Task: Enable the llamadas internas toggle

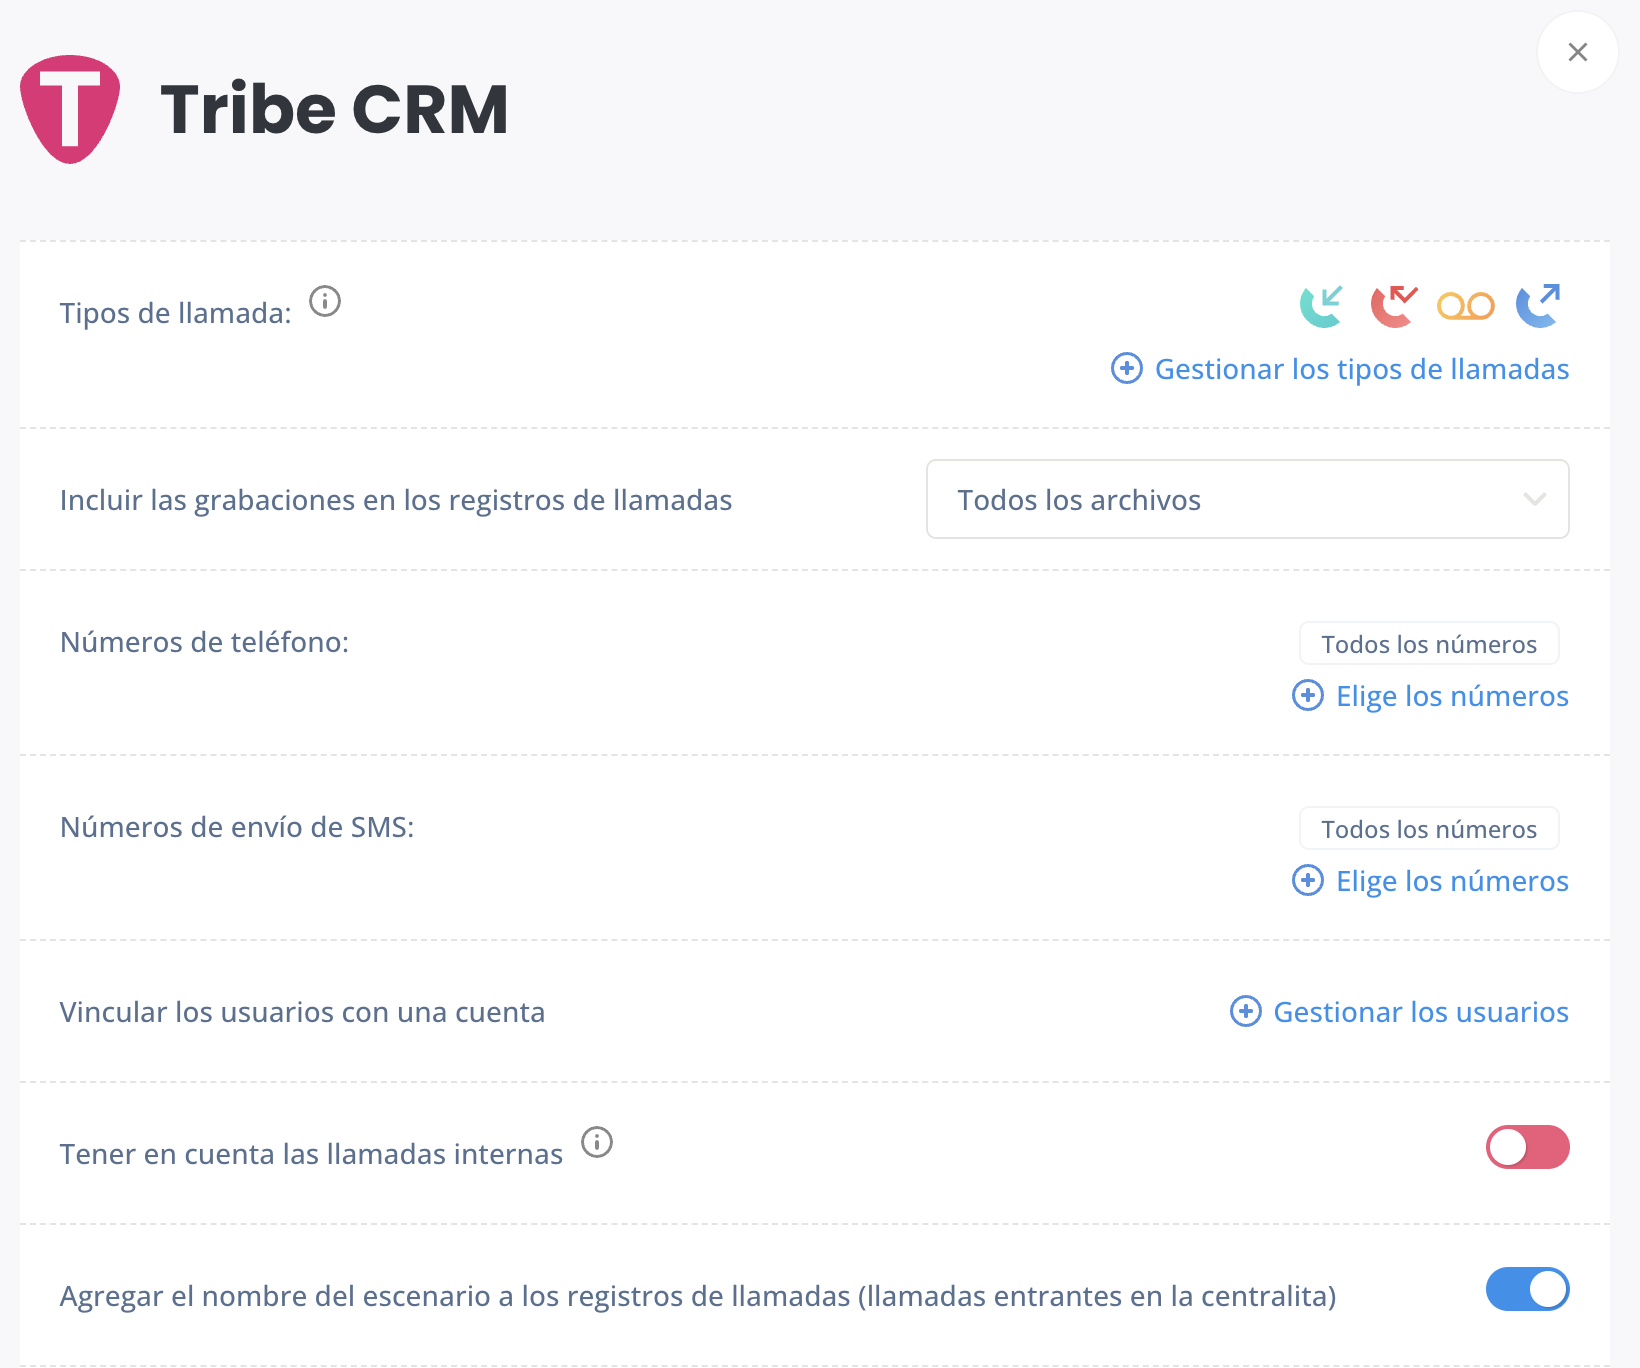Action: (x=1528, y=1147)
